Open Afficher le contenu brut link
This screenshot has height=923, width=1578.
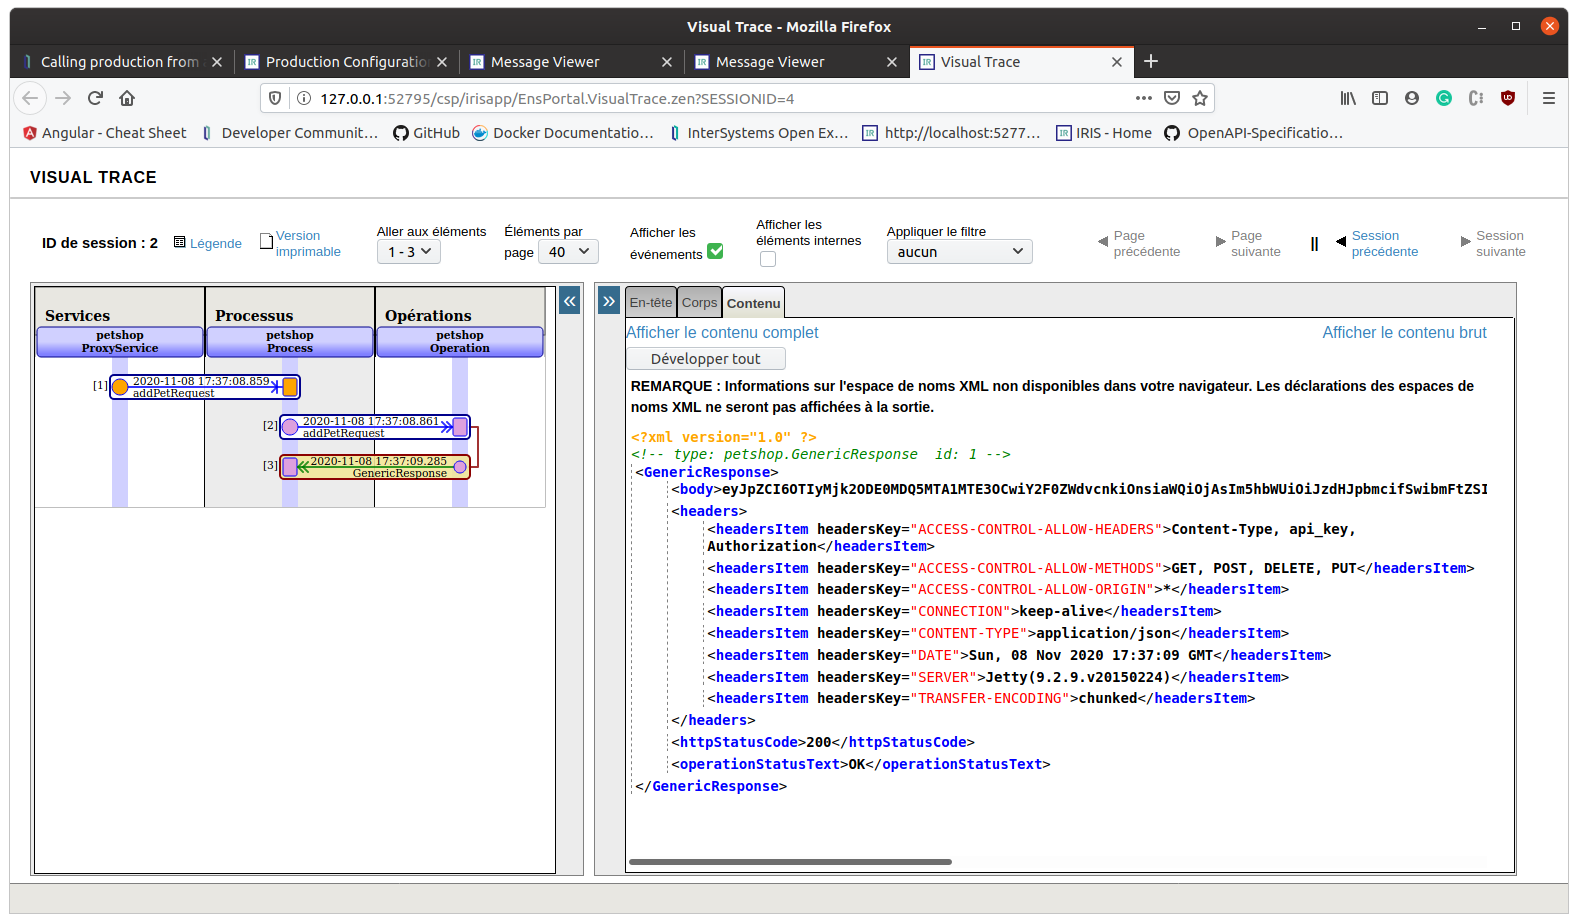pos(1404,333)
